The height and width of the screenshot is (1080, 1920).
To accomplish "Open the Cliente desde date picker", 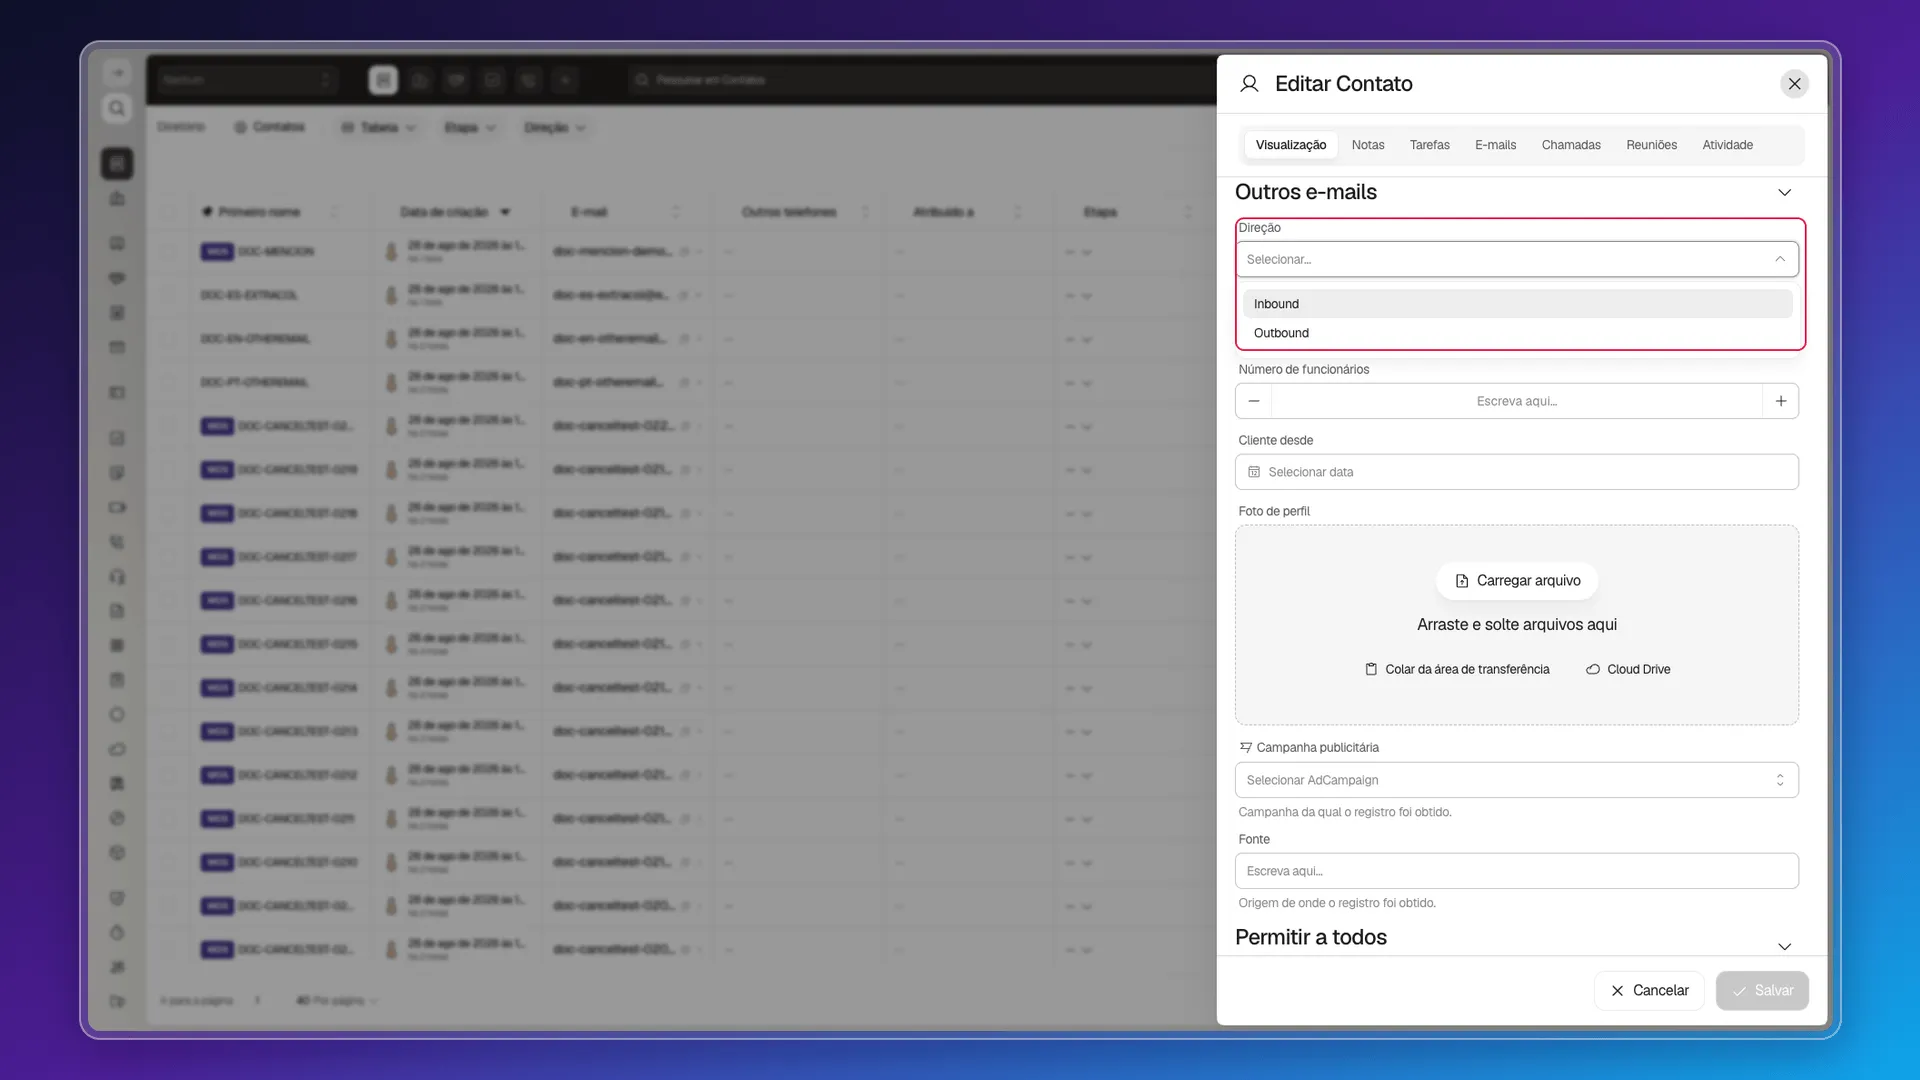I will pyautogui.click(x=1516, y=472).
